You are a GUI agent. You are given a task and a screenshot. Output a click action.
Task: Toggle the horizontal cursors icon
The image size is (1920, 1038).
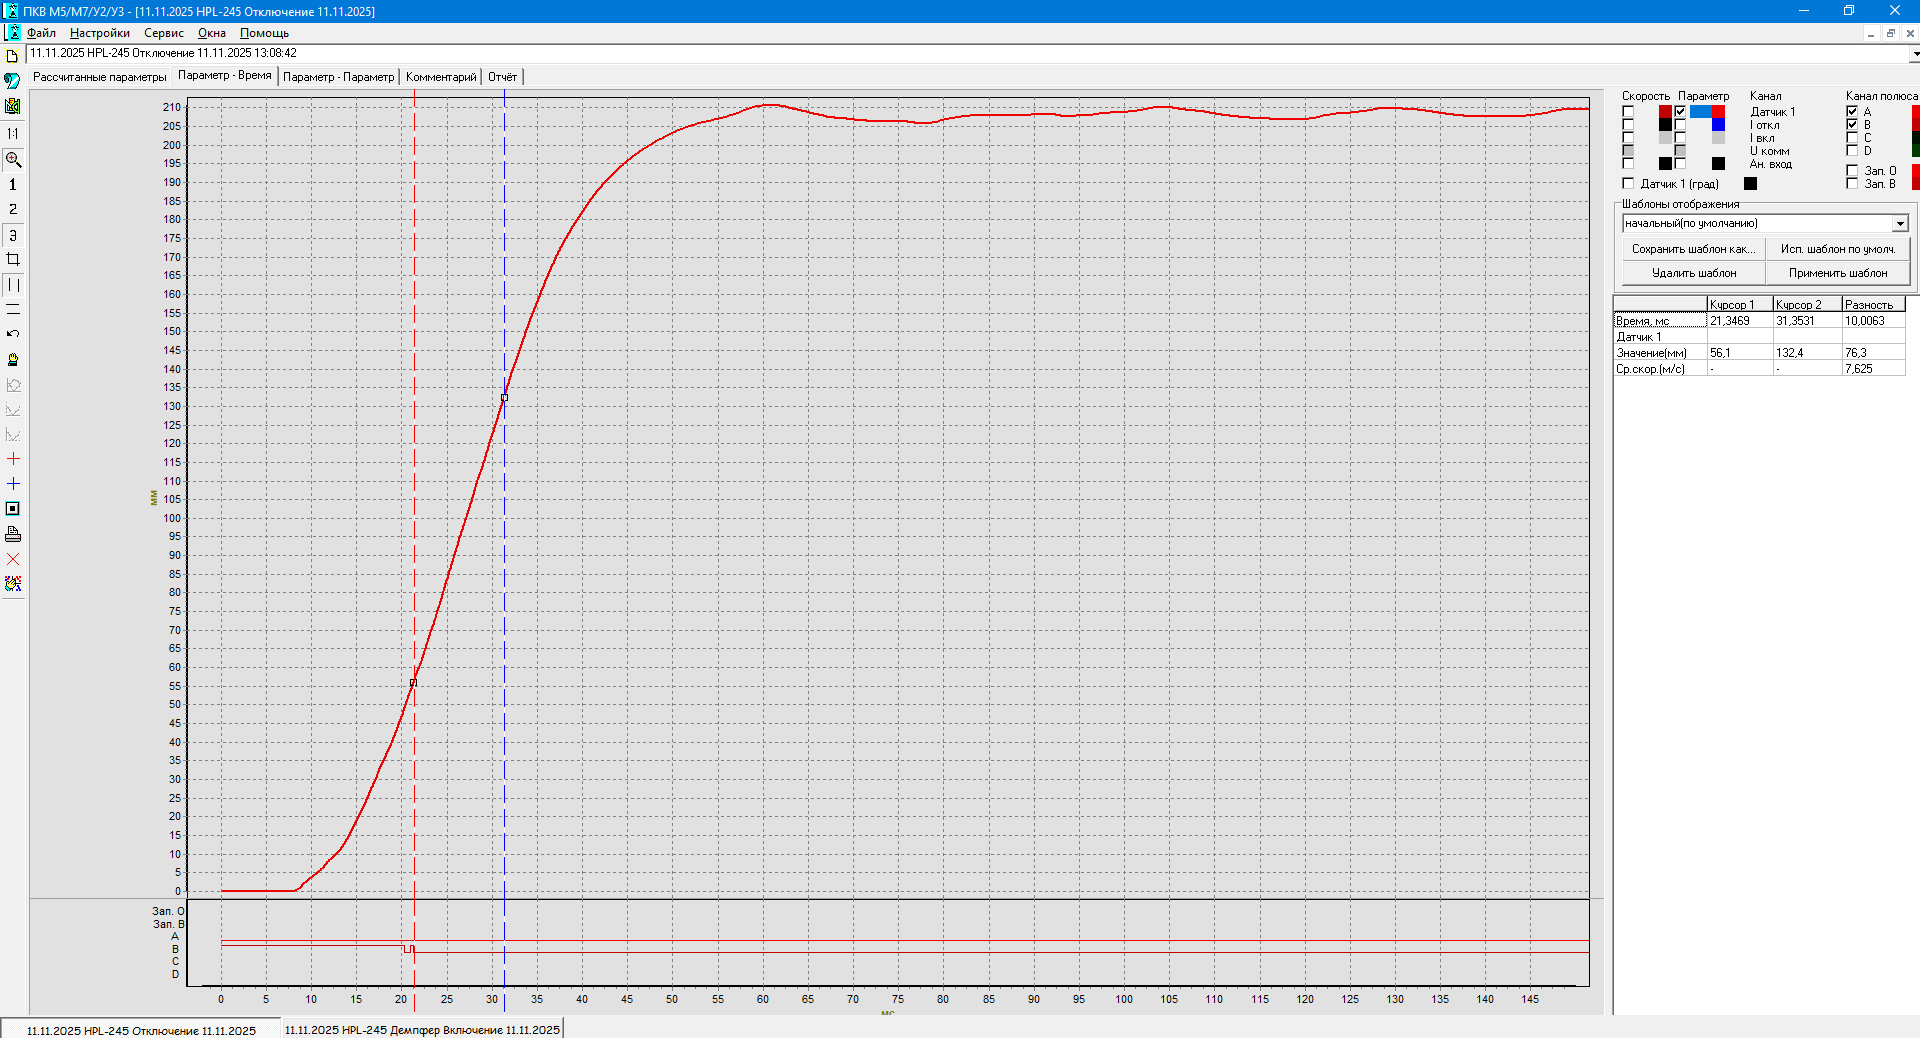[x=13, y=310]
